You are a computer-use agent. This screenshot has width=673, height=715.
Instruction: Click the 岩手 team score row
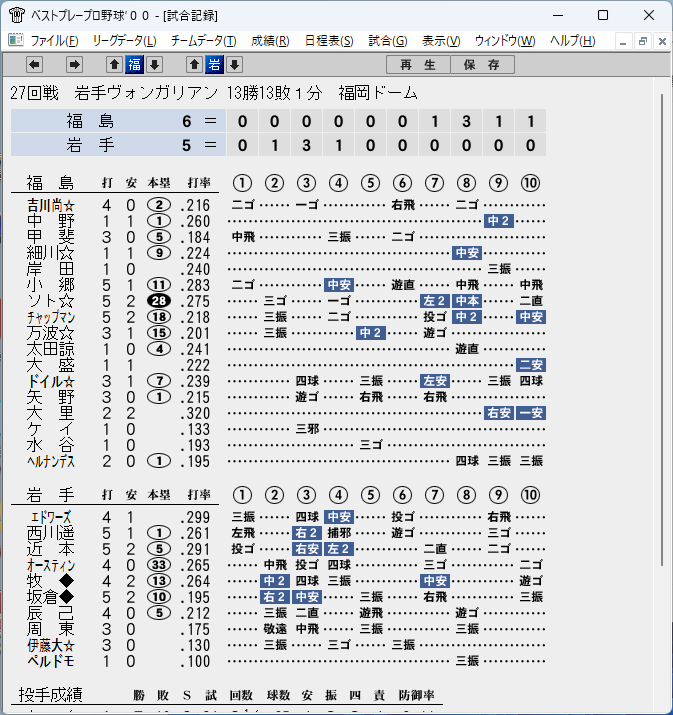tap(278, 145)
